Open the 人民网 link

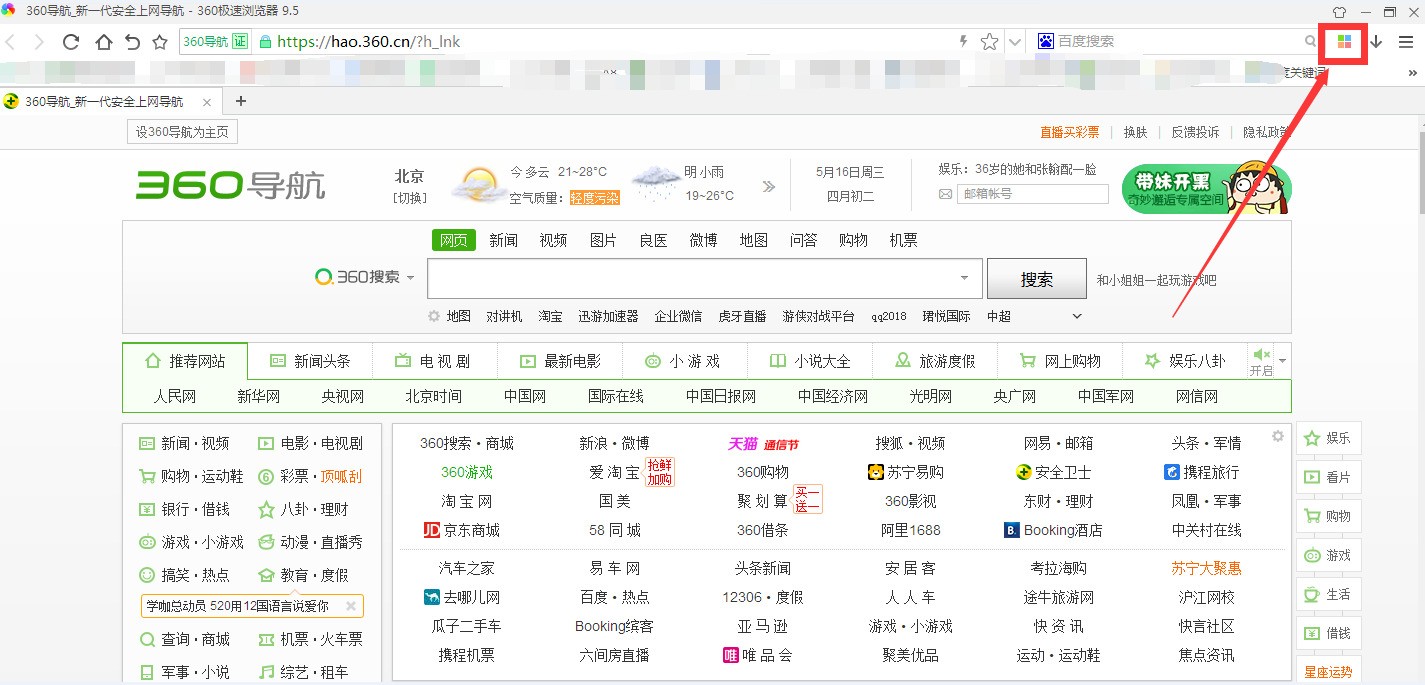click(175, 396)
